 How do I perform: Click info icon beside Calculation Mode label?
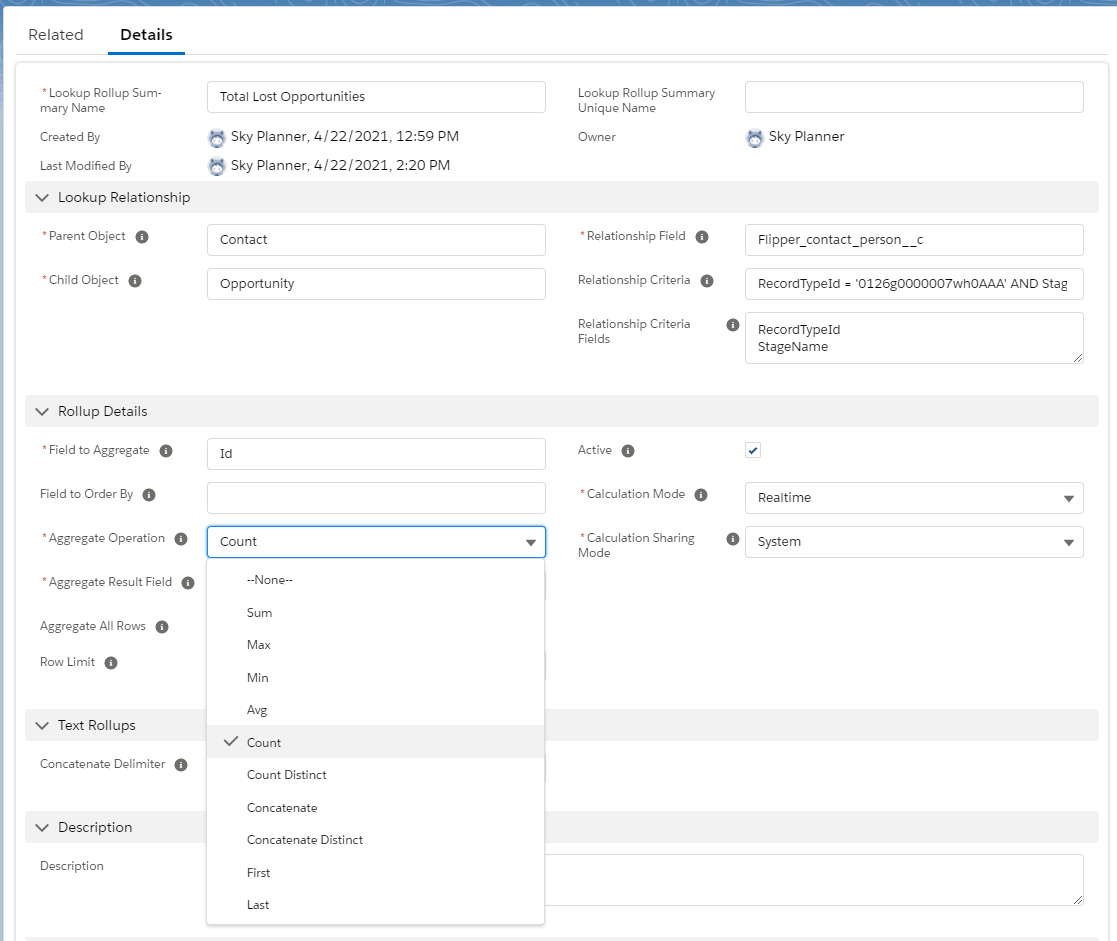tap(701, 495)
